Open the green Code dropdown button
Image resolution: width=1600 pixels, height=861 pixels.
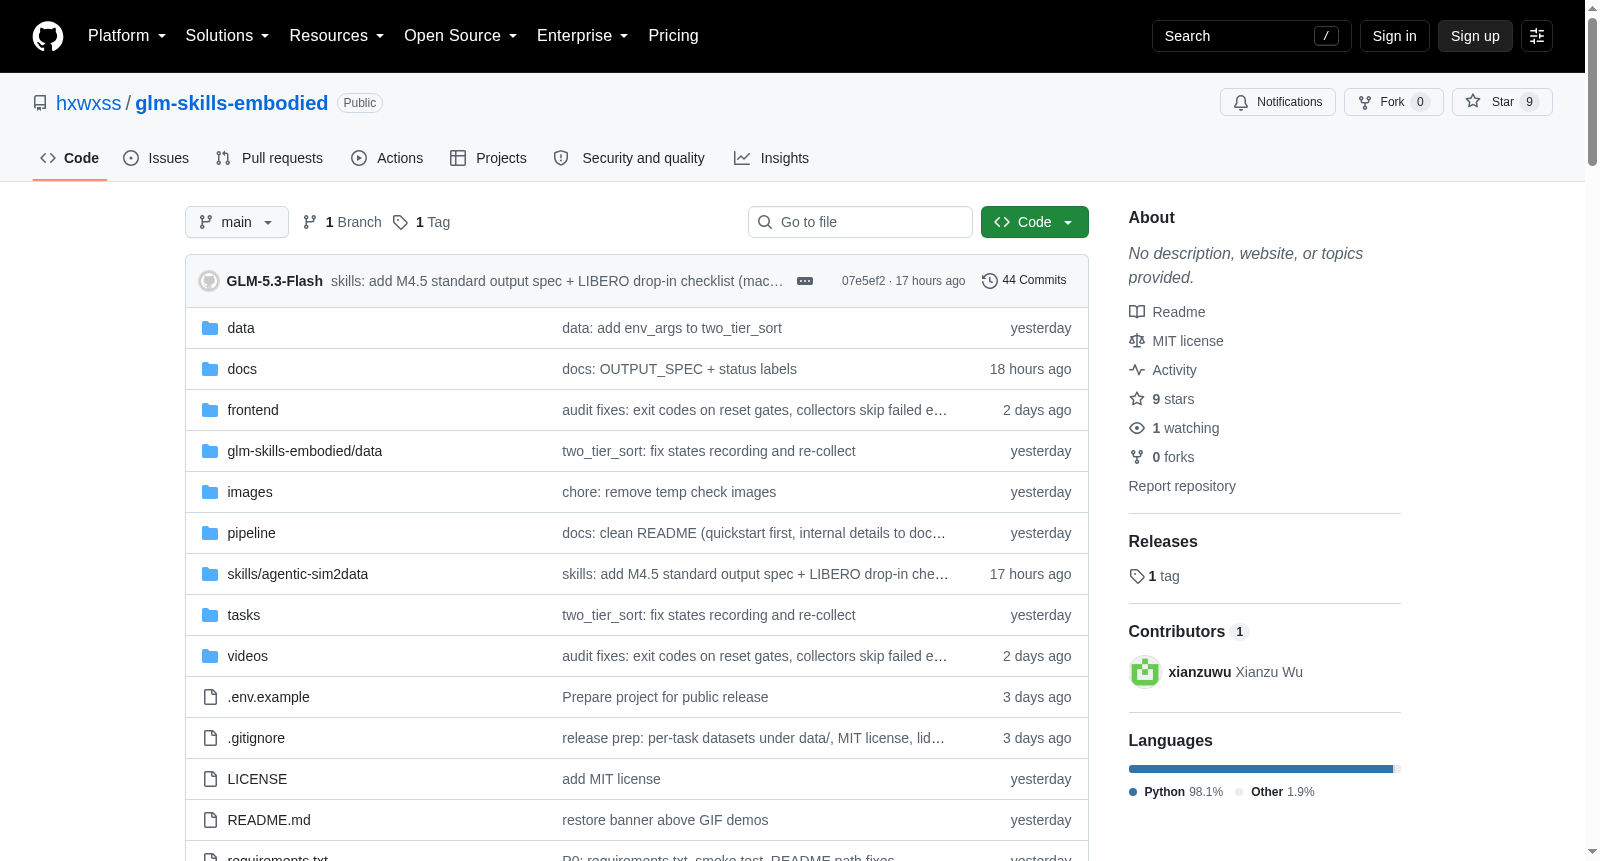click(1035, 222)
